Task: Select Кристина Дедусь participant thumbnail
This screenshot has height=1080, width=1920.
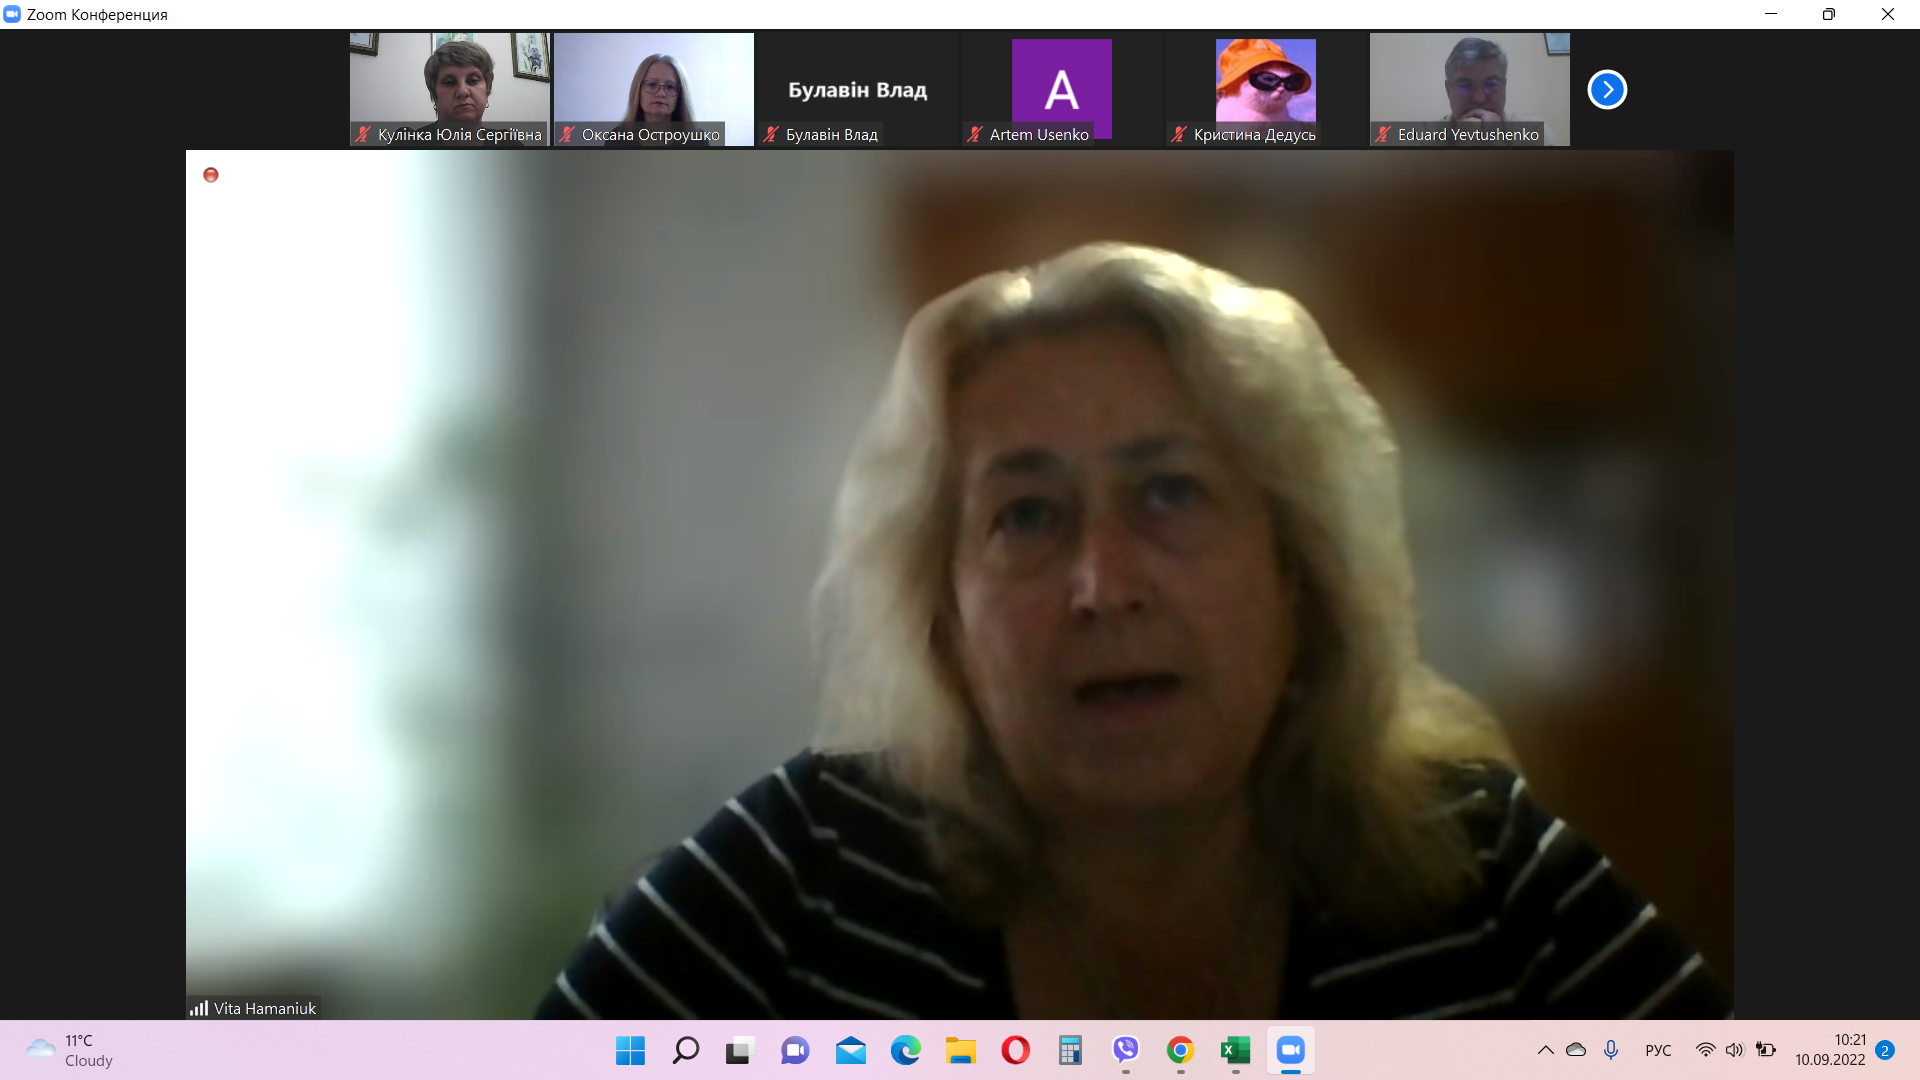Action: [x=1265, y=89]
